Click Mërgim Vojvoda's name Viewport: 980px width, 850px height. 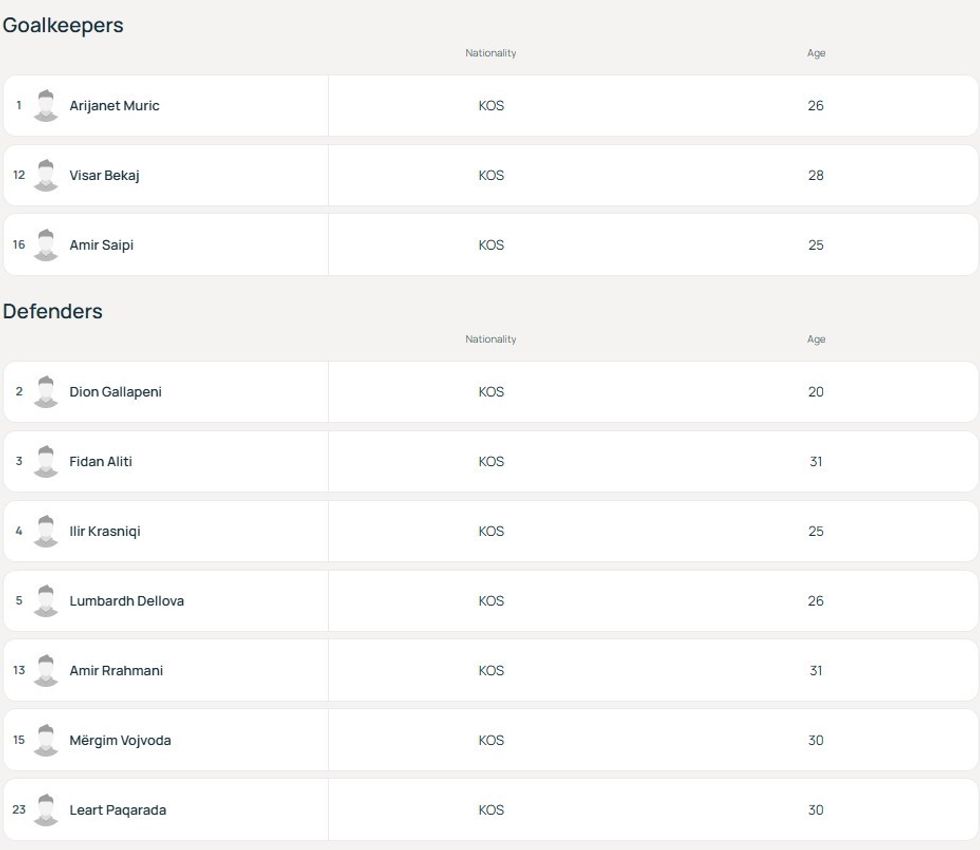click(120, 741)
